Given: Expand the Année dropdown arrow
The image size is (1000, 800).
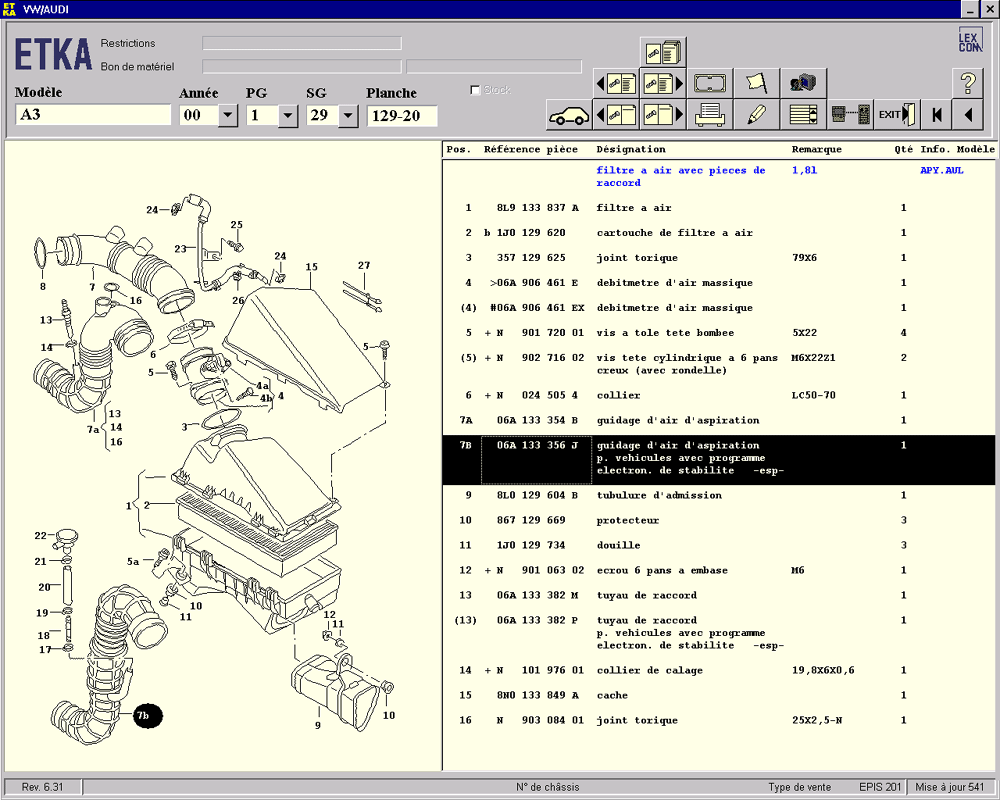Looking at the screenshot, I should click(x=227, y=116).
